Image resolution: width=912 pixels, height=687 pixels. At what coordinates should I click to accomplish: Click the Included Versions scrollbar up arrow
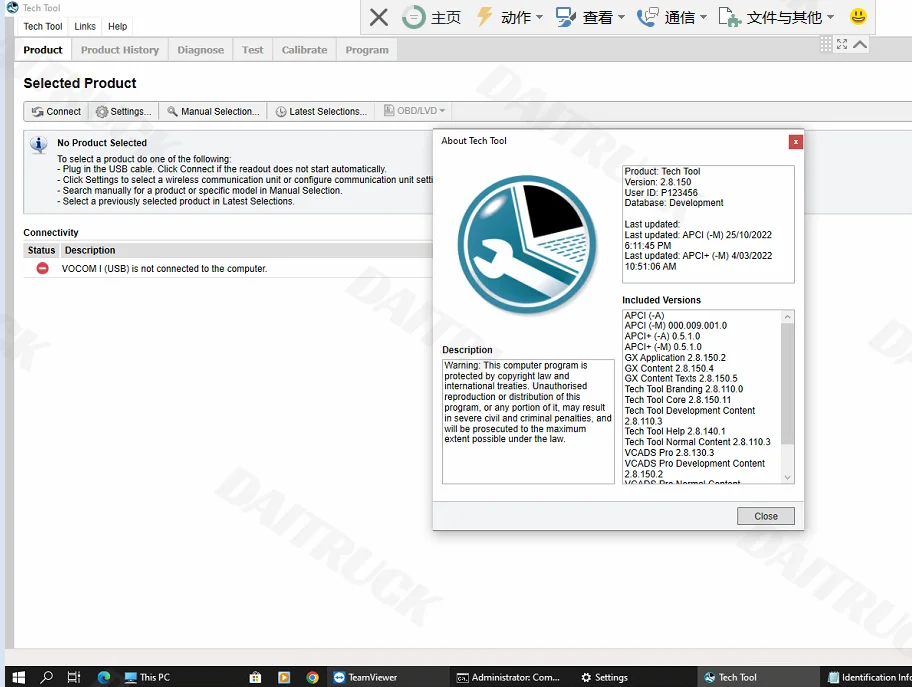point(788,317)
